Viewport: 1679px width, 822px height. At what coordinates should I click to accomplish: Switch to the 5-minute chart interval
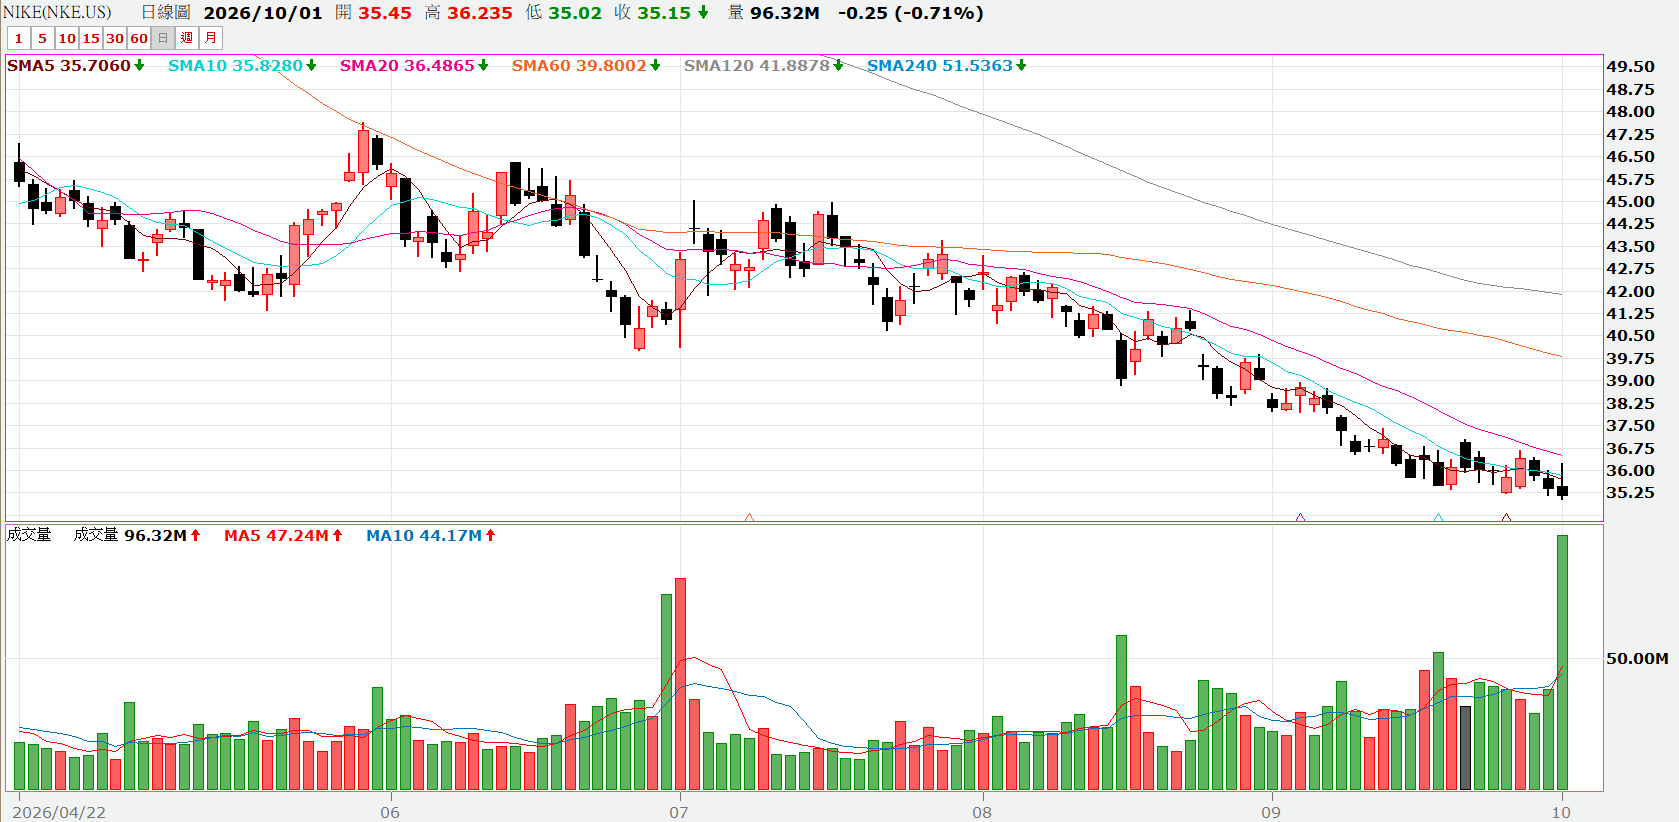[x=42, y=38]
